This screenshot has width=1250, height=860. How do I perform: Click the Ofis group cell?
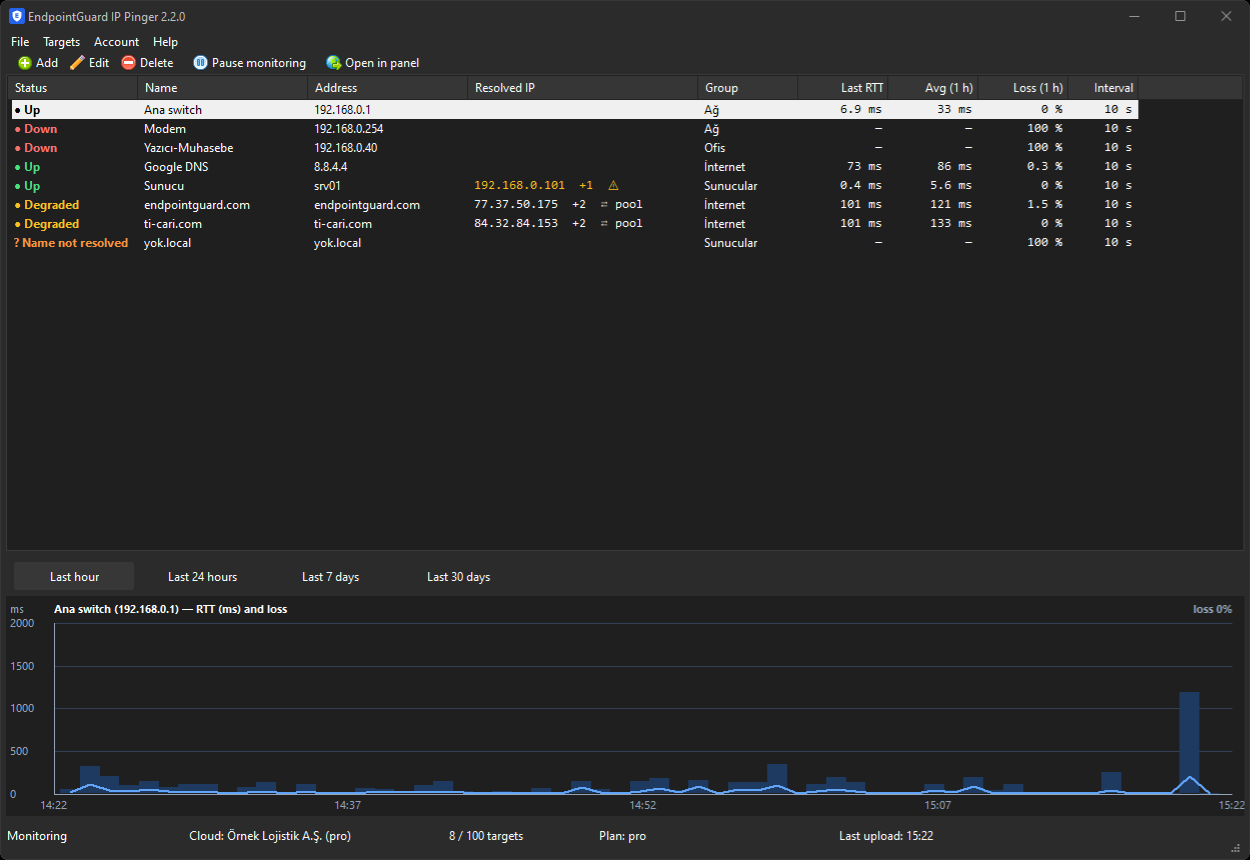coord(715,148)
